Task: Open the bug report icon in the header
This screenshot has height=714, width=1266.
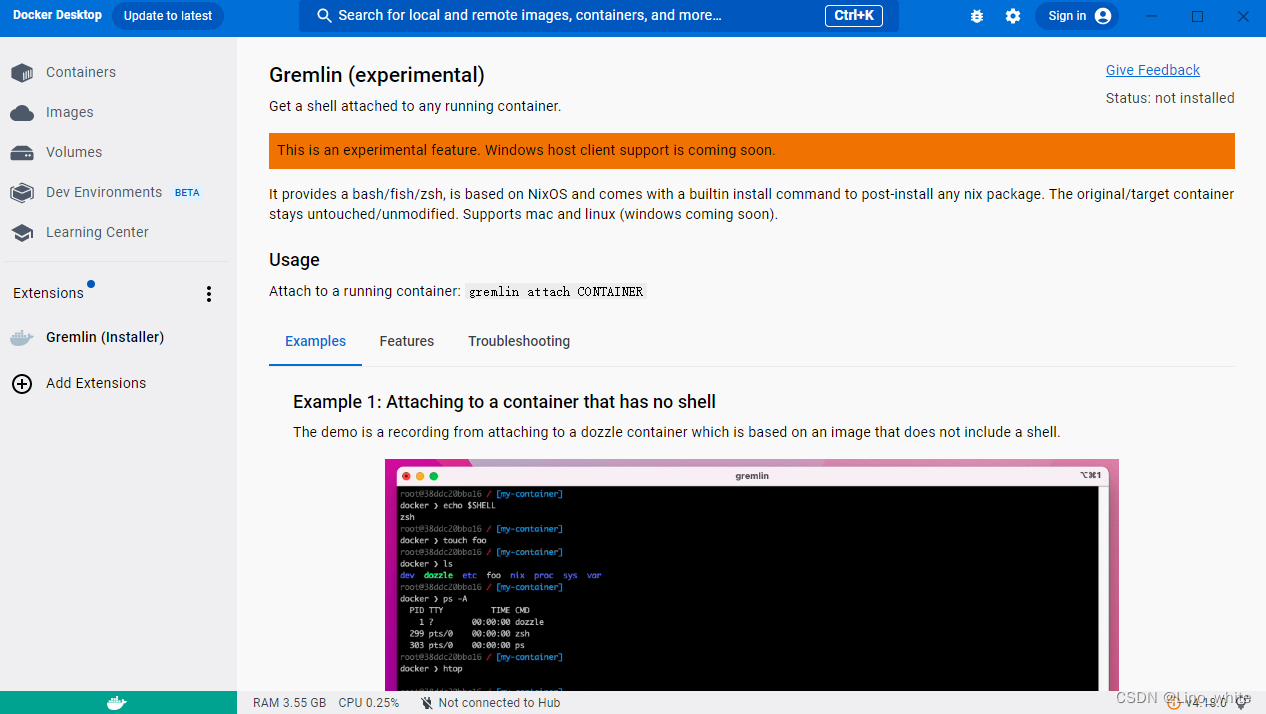Action: coord(976,16)
